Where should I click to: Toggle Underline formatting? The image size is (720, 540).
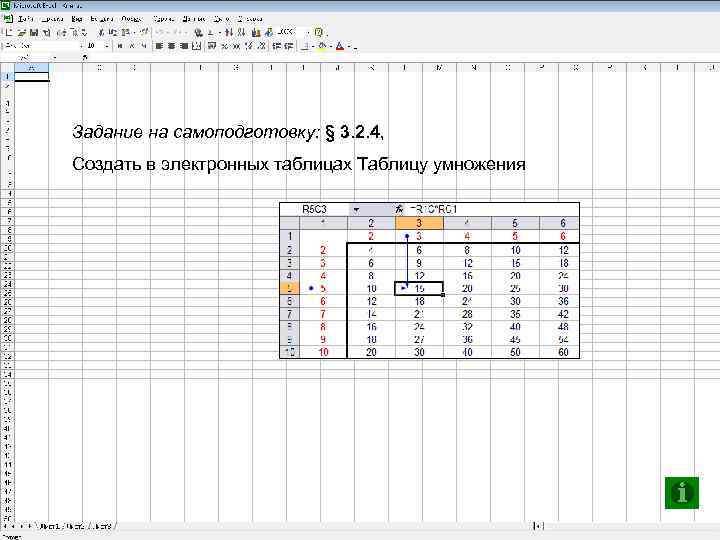point(144,46)
